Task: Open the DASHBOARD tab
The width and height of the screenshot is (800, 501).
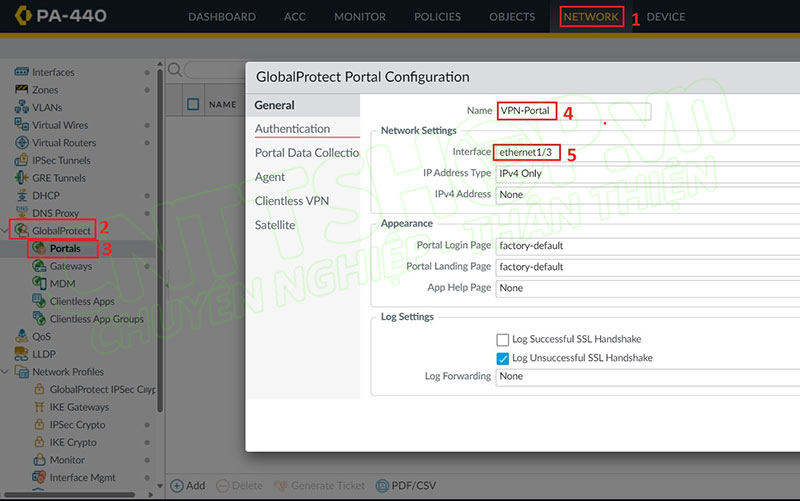Action: pos(222,17)
